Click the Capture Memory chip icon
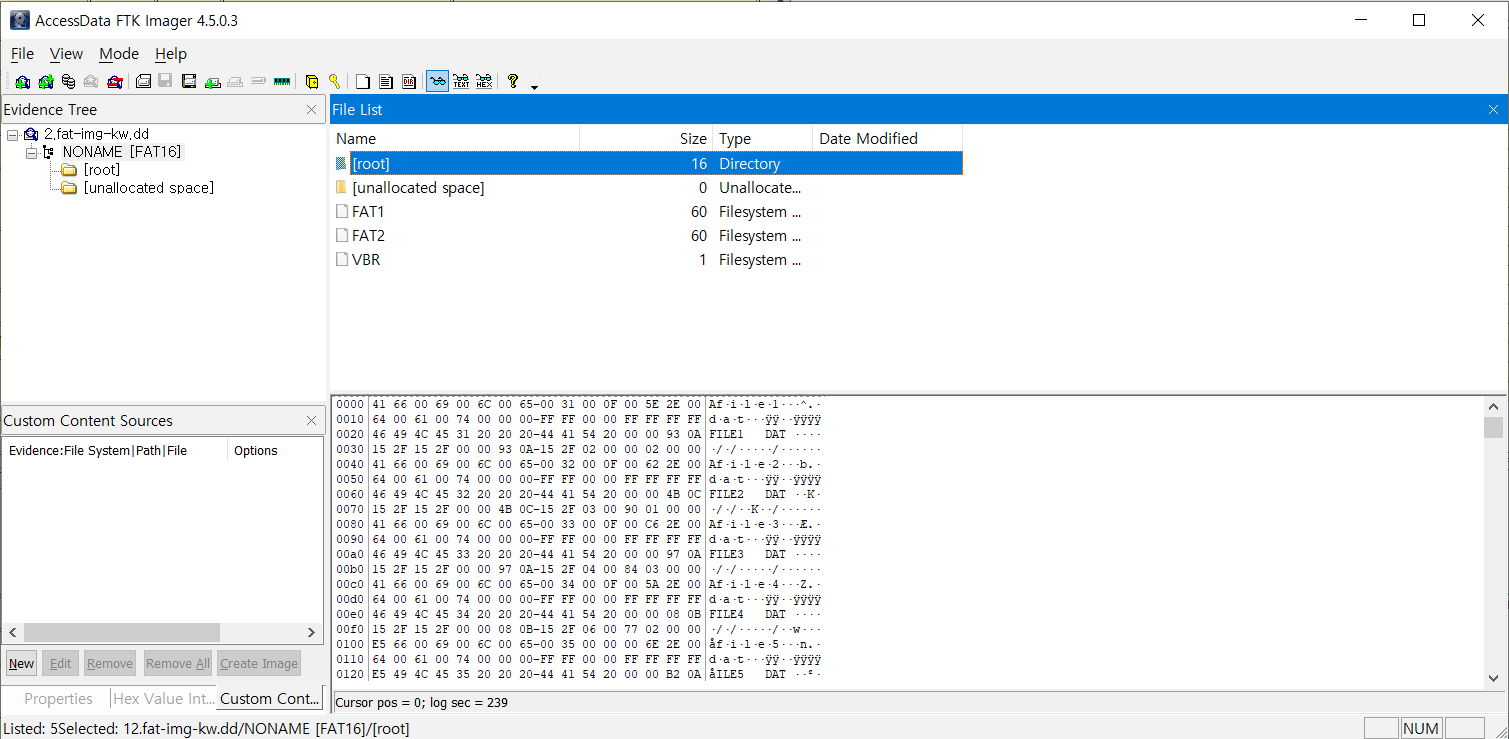Image resolution: width=1509 pixels, height=739 pixels. point(282,82)
